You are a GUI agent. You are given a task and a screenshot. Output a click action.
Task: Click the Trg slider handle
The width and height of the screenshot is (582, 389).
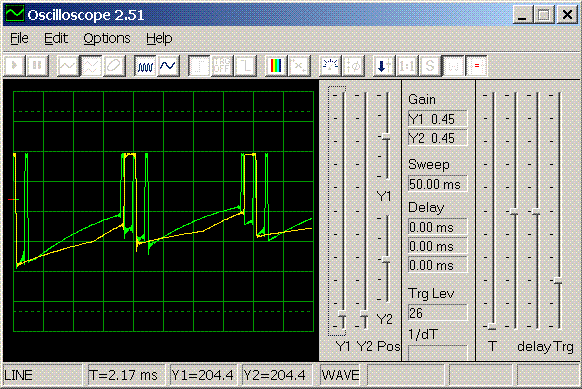tap(558, 281)
